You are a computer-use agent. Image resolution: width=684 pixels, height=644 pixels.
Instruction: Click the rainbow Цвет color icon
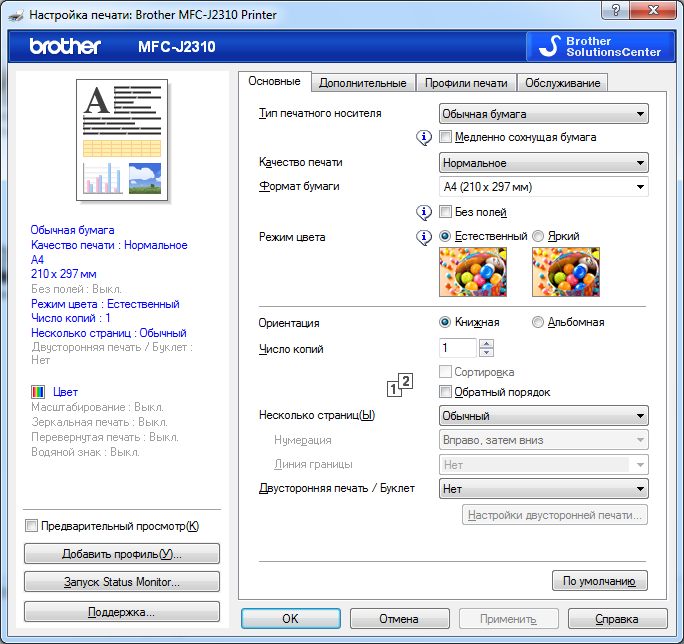pos(38,392)
